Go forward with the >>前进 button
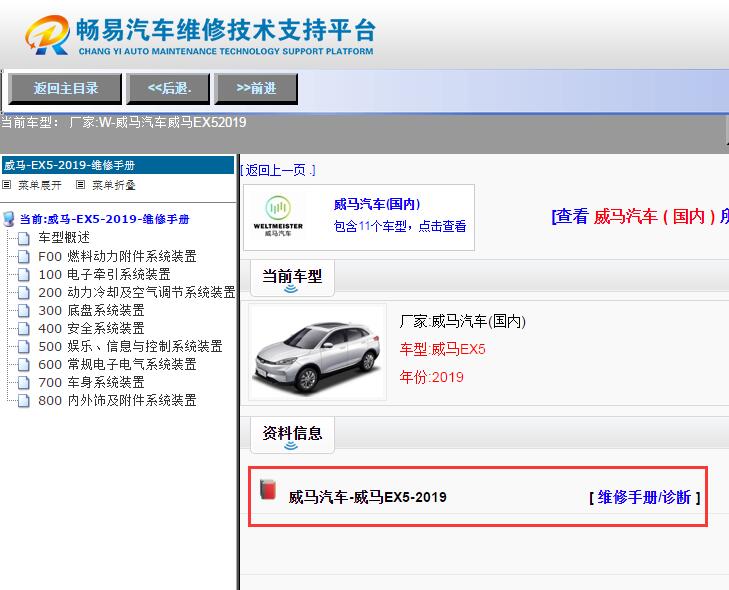The height and width of the screenshot is (590, 729). pos(256,88)
